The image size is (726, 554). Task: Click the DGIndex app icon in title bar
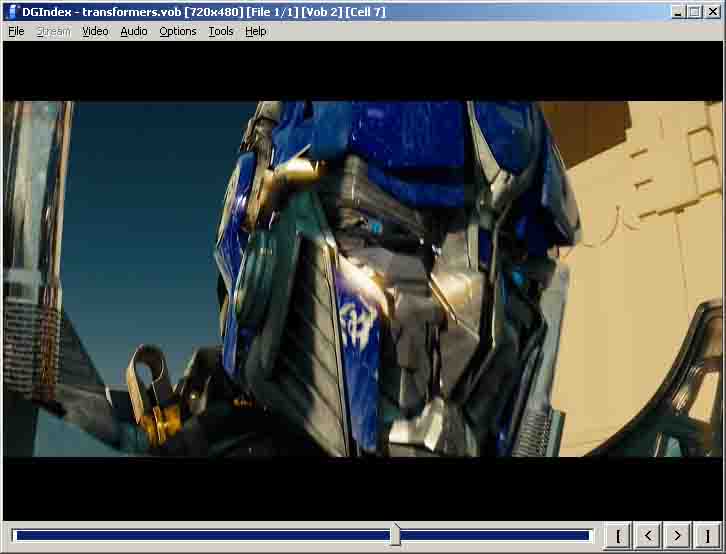click(x=12, y=12)
